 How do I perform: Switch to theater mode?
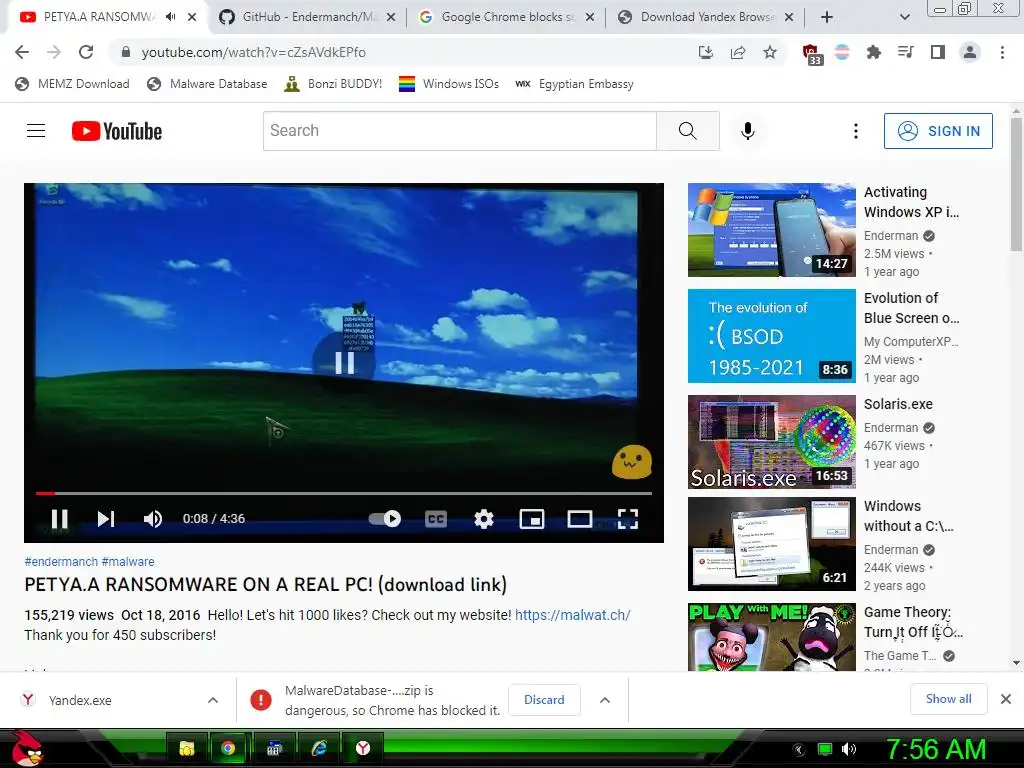click(x=579, y=519)
